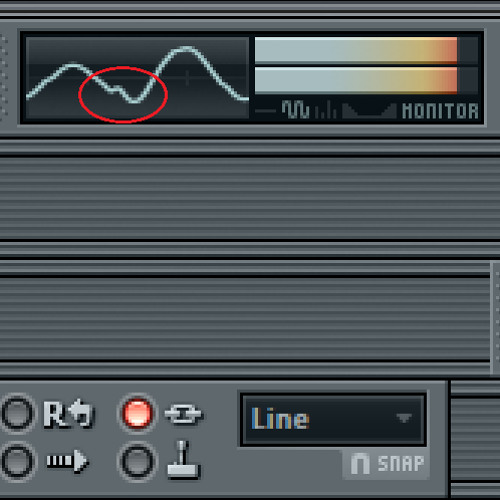The image size is (500, 500).
Task: Click the dropdown arrow in Line selector
Action: 404,418
